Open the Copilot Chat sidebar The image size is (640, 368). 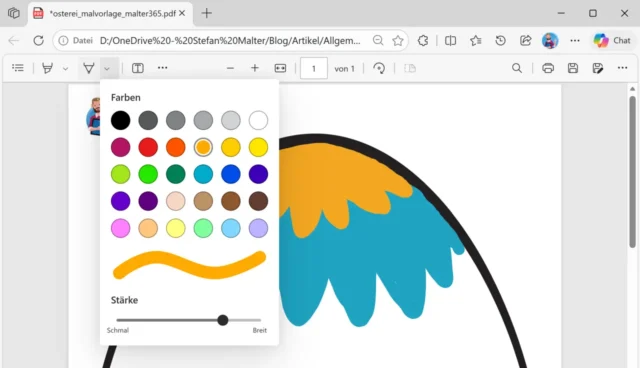click(x=612, y=40)
